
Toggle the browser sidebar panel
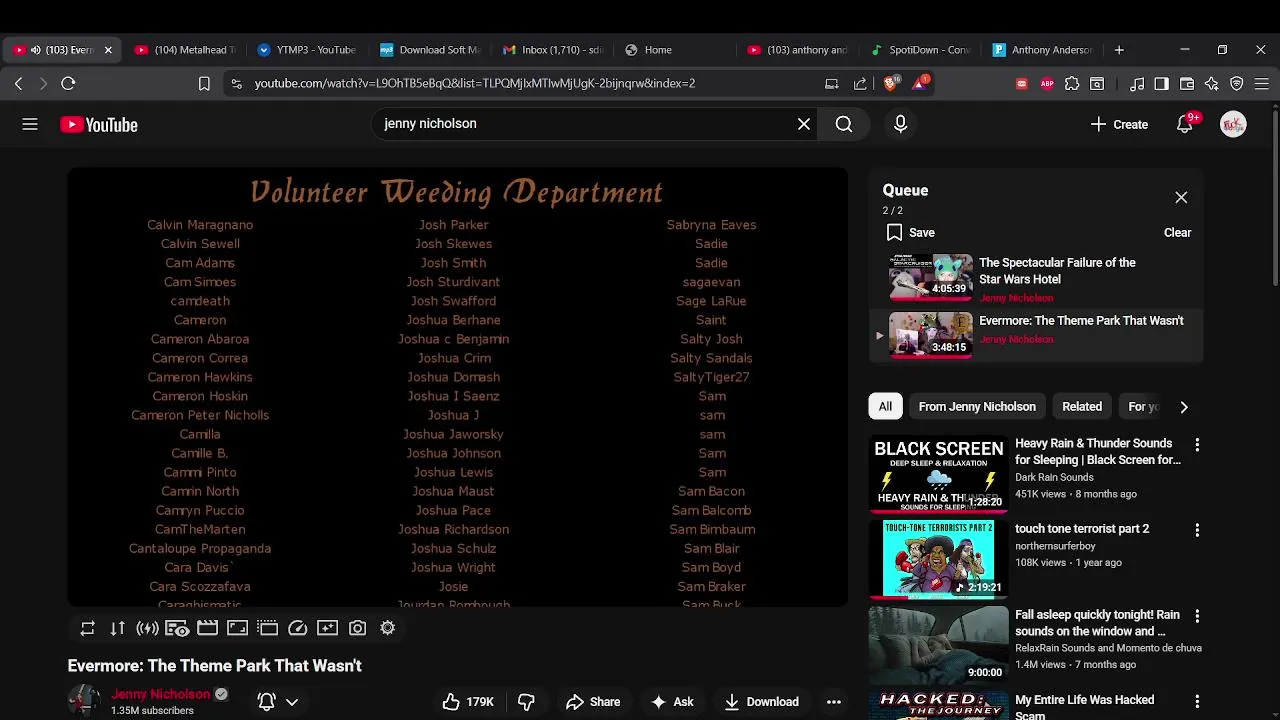coord(1161,84)
